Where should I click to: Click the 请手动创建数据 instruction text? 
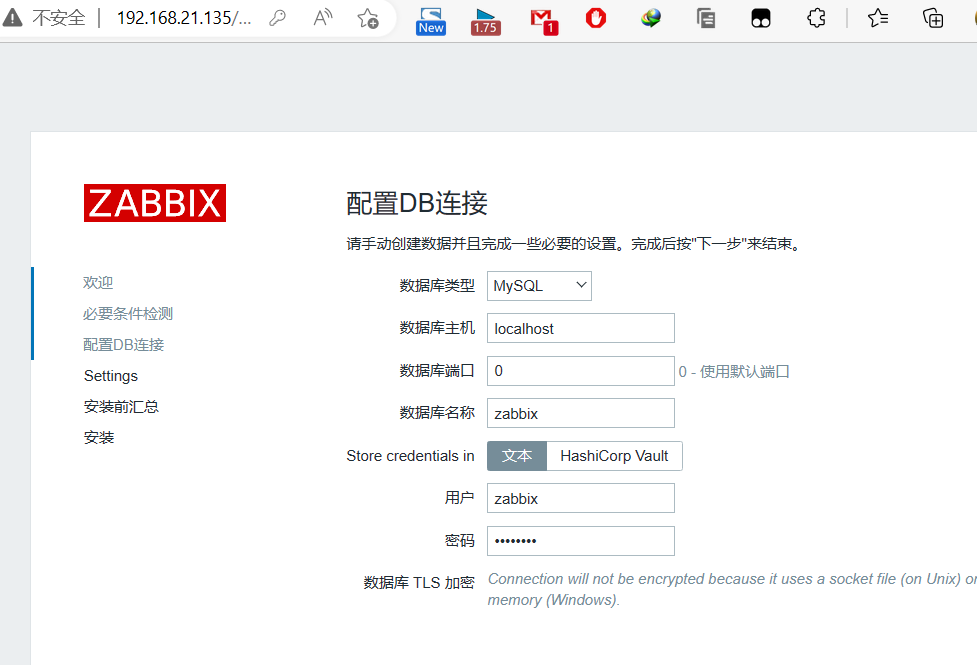pyautogui.click(x=573, y=244)
